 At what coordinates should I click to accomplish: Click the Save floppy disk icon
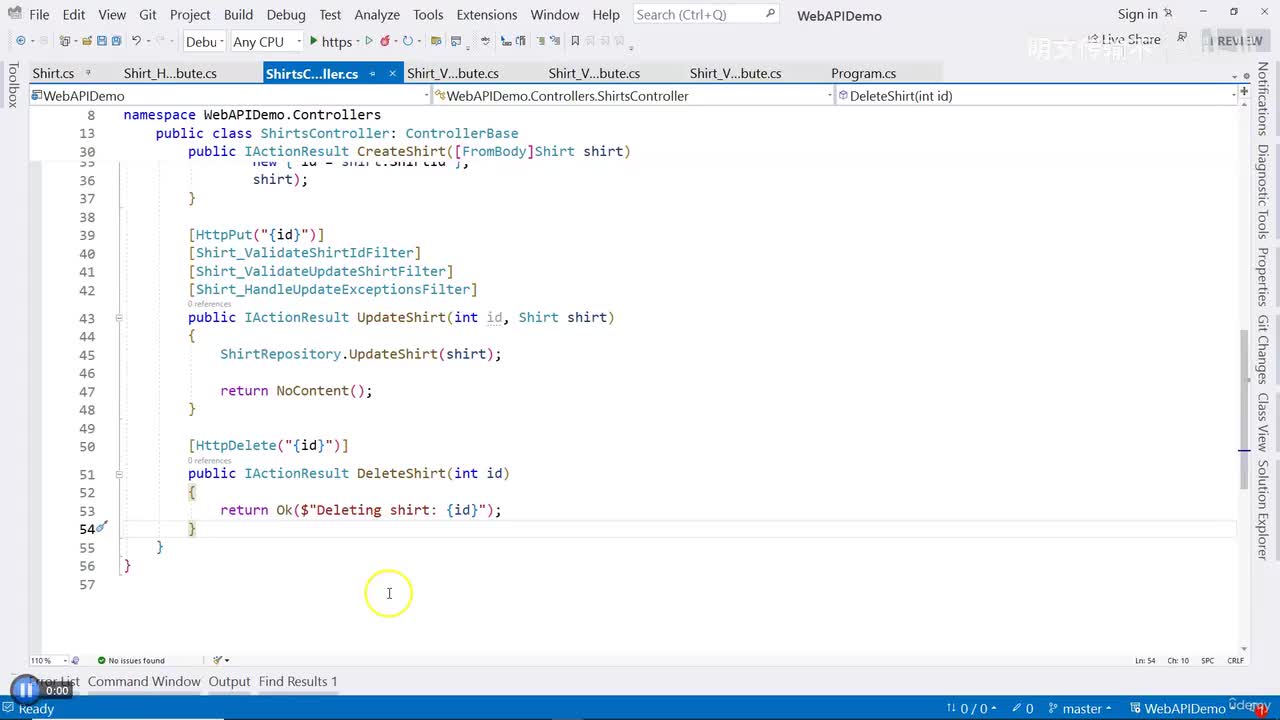tap(101, 41)
